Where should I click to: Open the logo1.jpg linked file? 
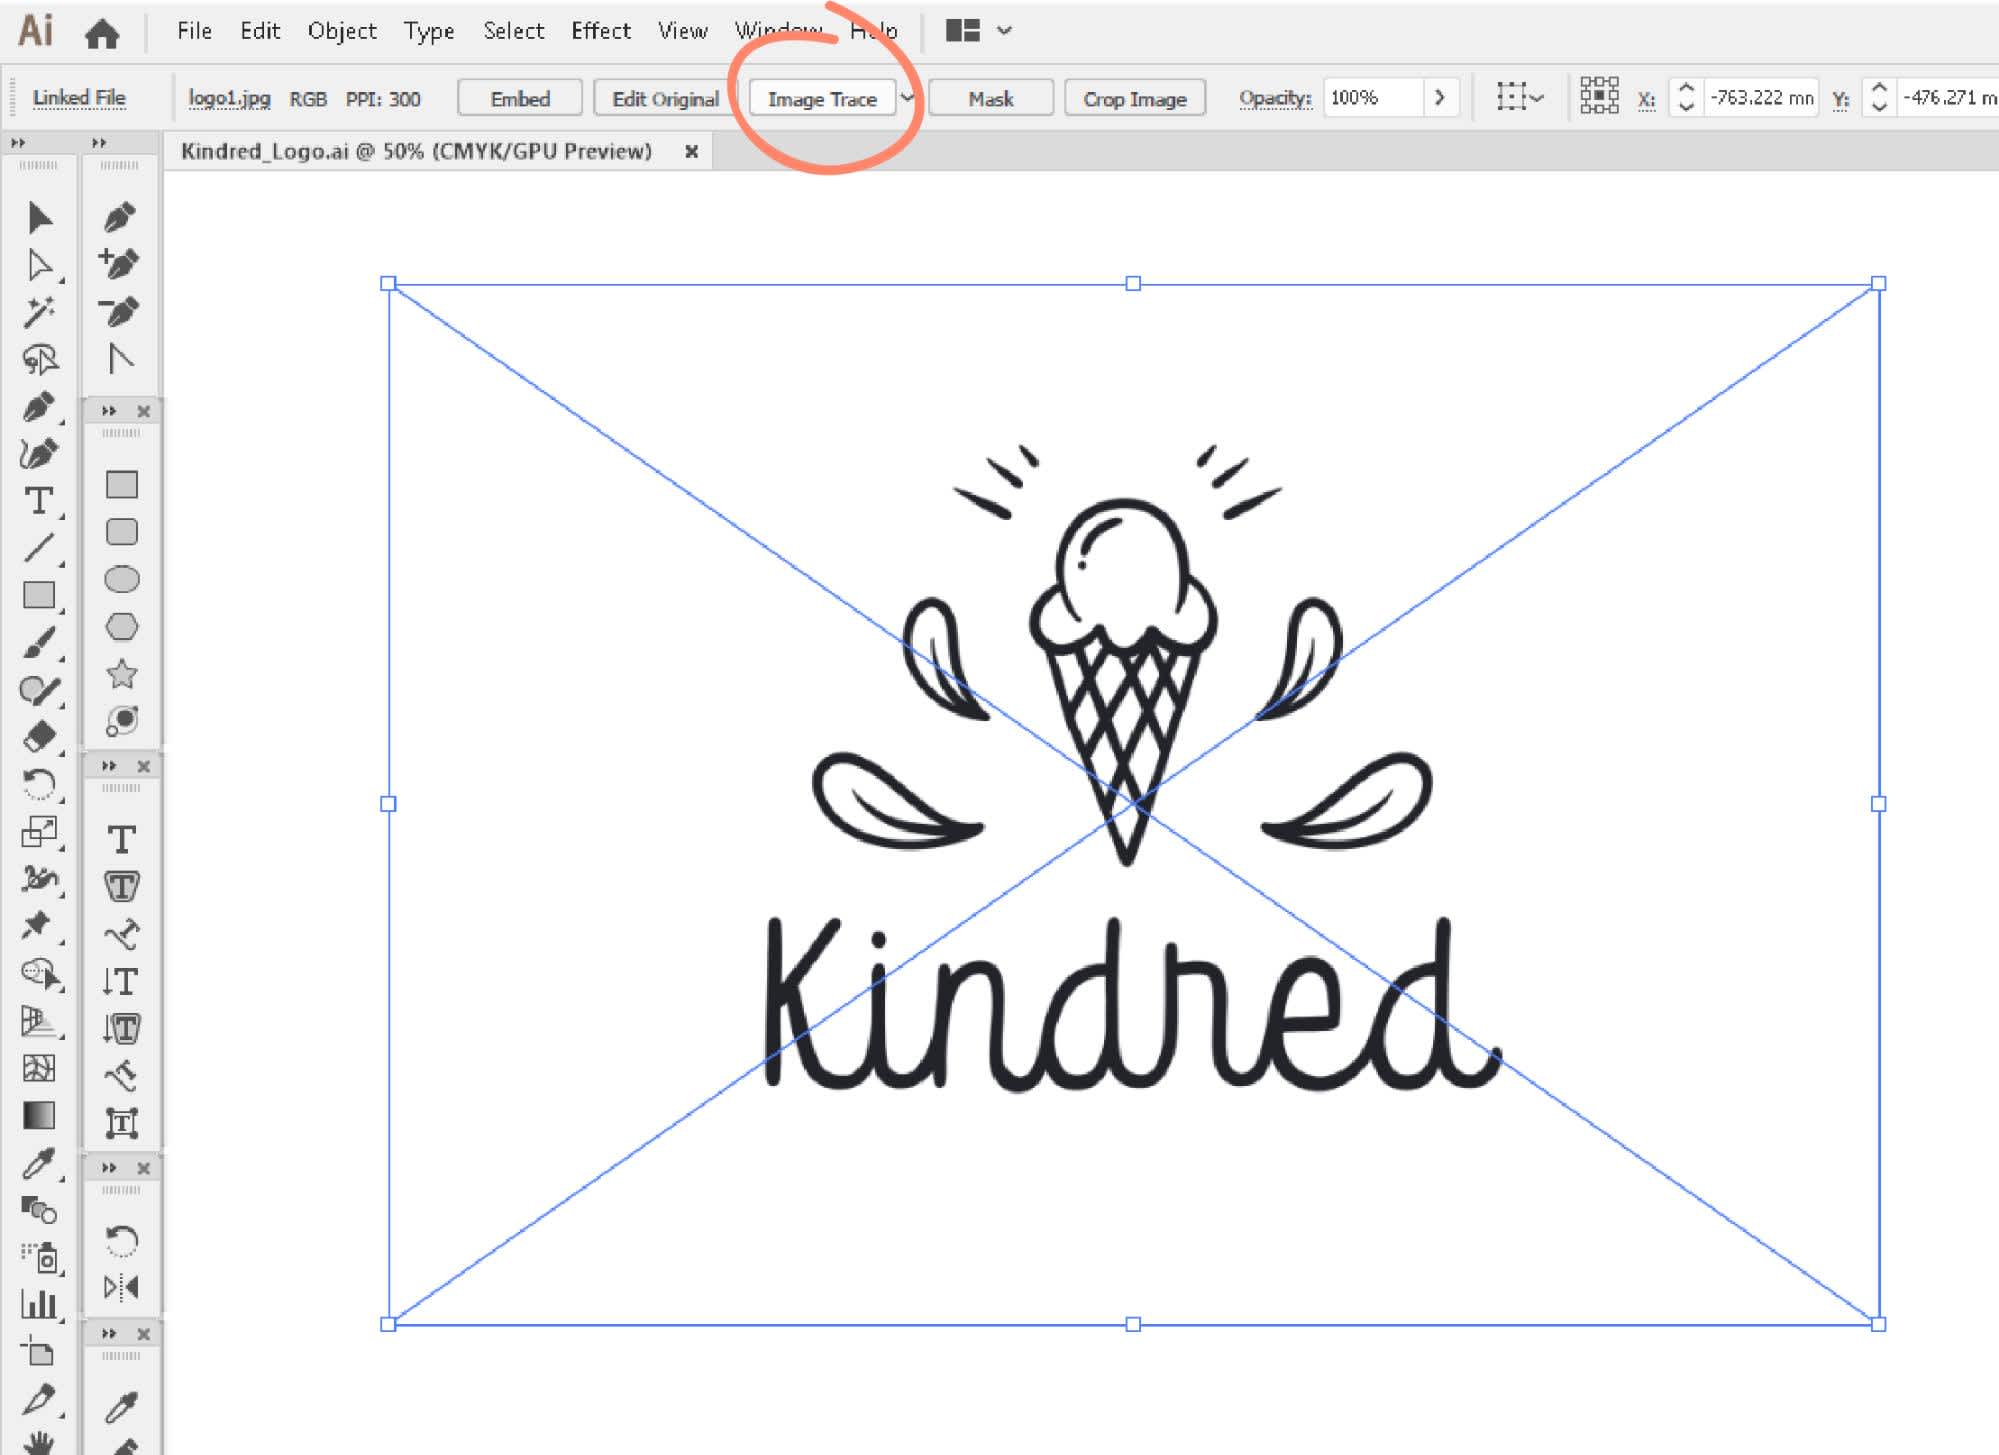click(228, 98)
